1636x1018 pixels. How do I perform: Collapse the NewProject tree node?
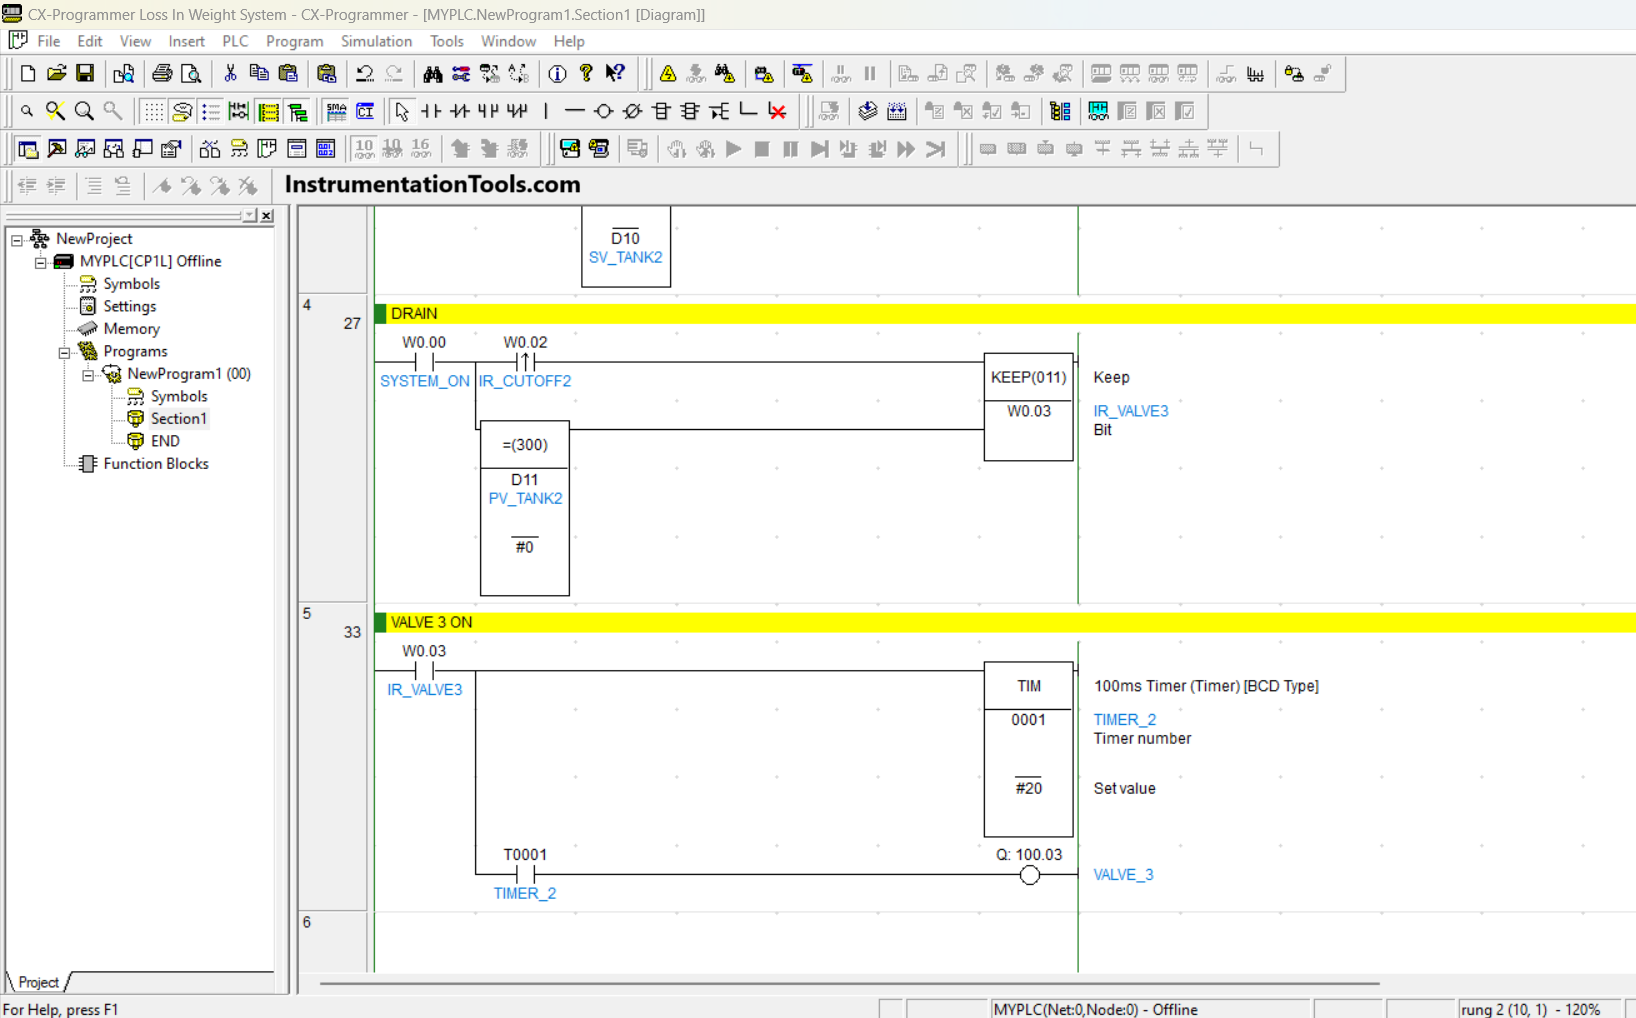point(17,239)
